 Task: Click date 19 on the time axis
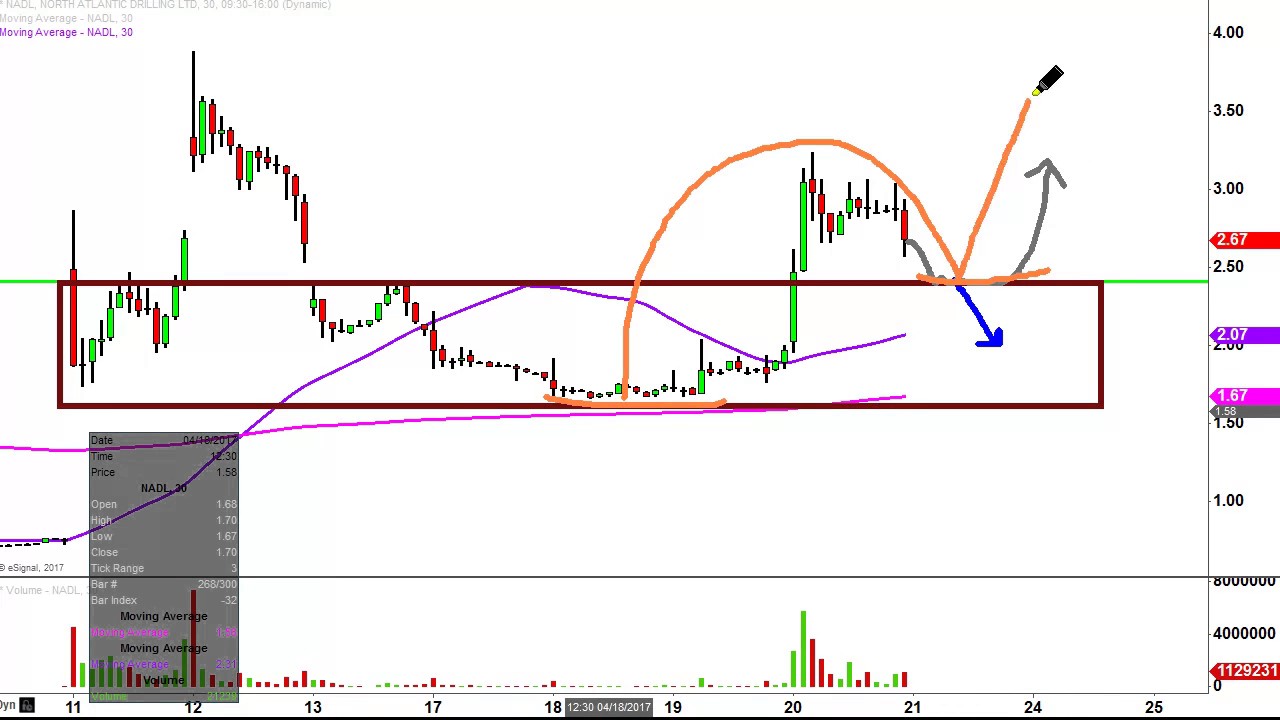point(673,707)
